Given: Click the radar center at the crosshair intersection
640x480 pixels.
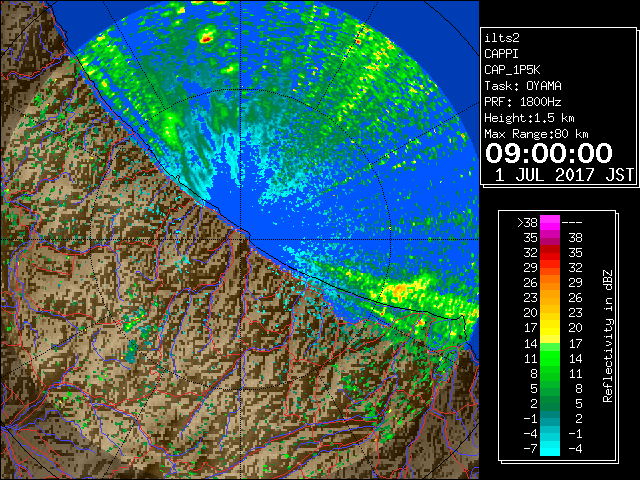Looking at the screenshot, I should point(241,239).
